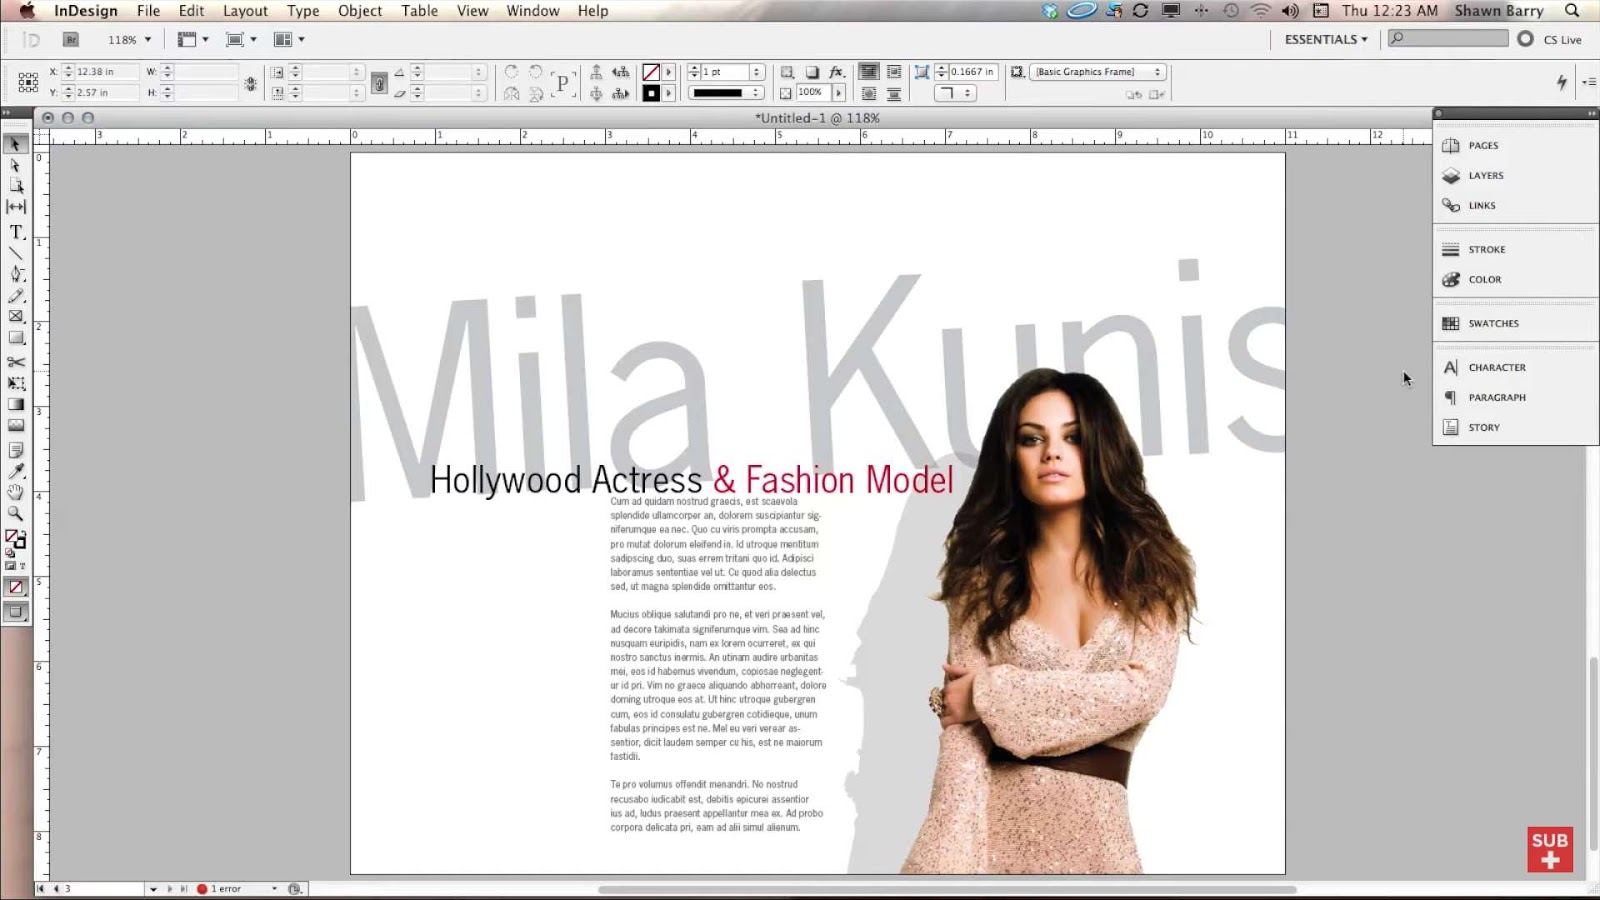Open Adobe Bridge with the Br icon
Image resolution: width=1600 pixels, height=900 pixels.
pyautogui.click(x=71, y=40)
